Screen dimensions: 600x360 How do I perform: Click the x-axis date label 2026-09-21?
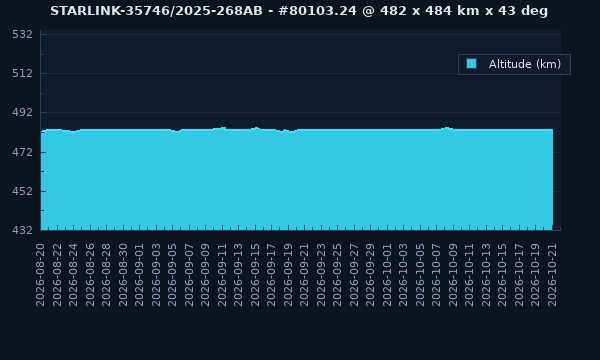[x=305, y=275]
